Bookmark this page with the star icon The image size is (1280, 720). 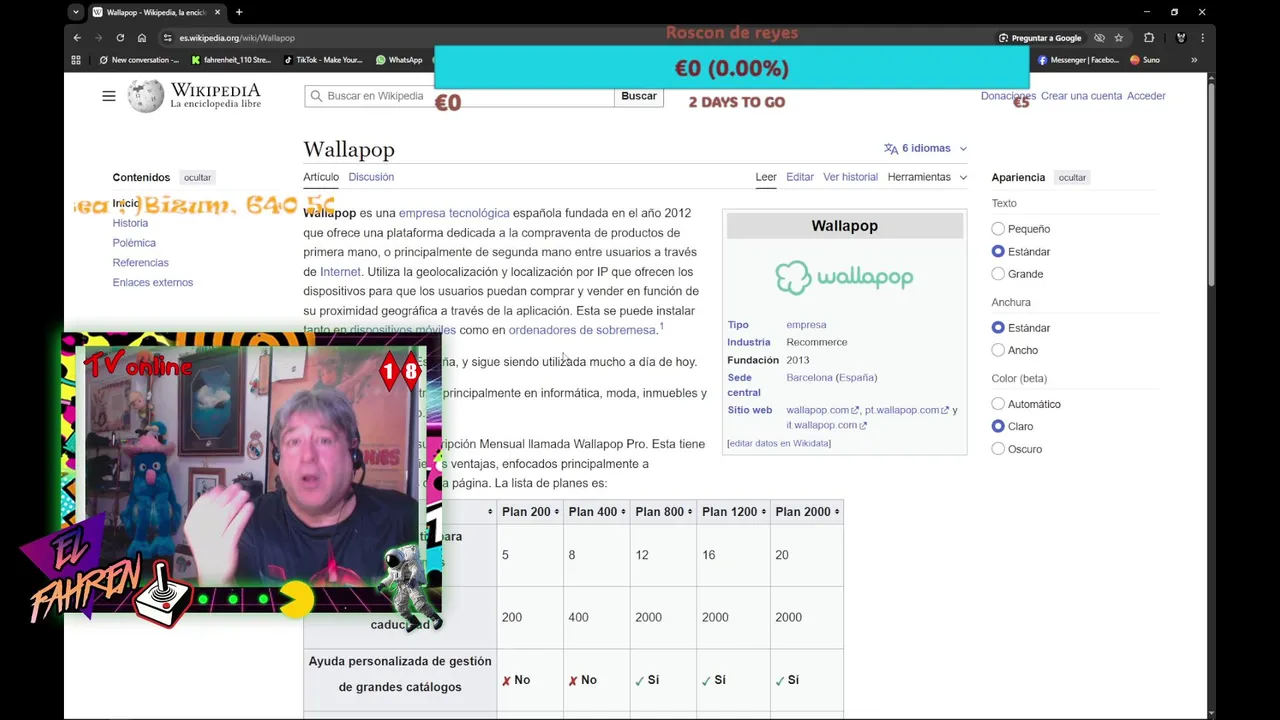[1119, 38]
